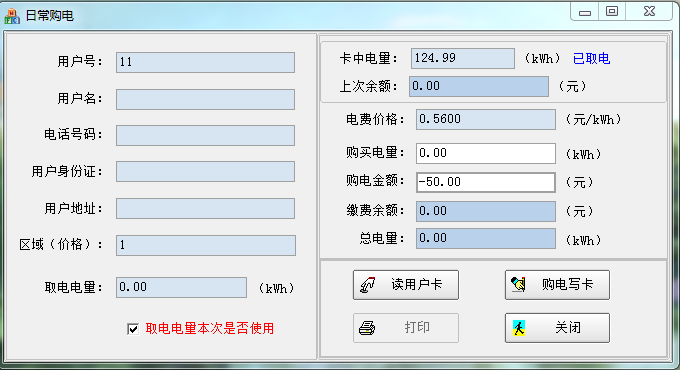Click the 购买电量 input field
Screen dimensions: 680x370
486,153
